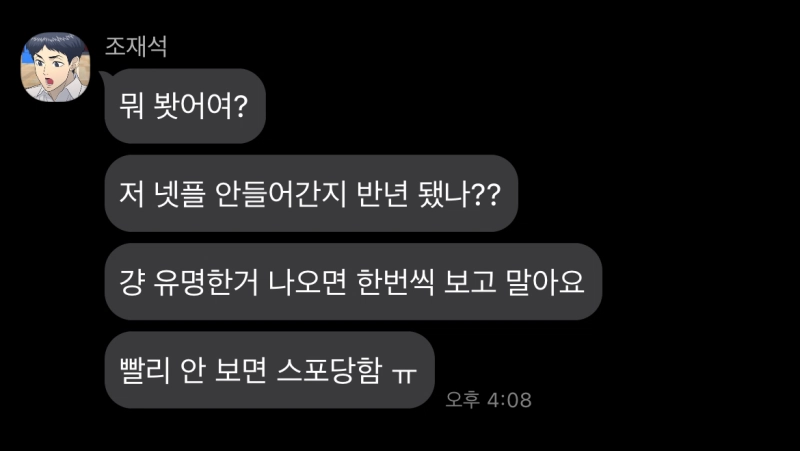The height and width of the screenshot is (451, 800).
Task: Click the word '한번씩' in the third message
Action: coord(395,282)
